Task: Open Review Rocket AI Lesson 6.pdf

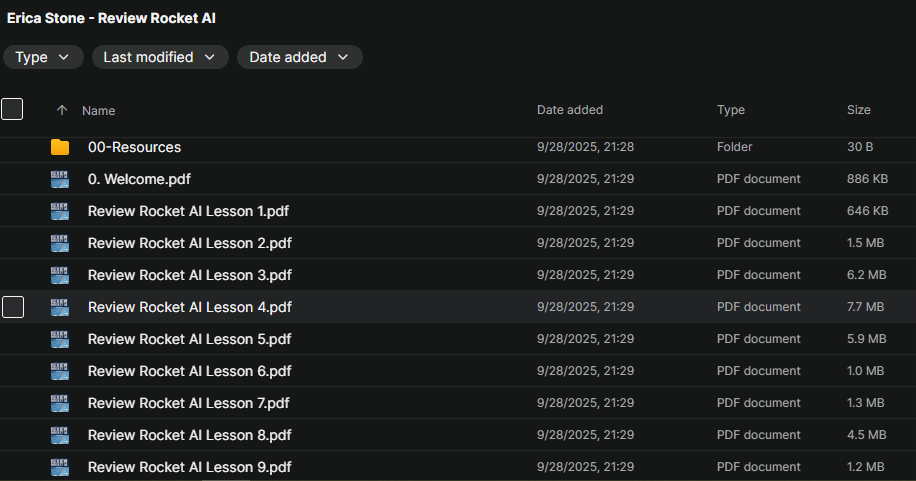Action: 190,371
